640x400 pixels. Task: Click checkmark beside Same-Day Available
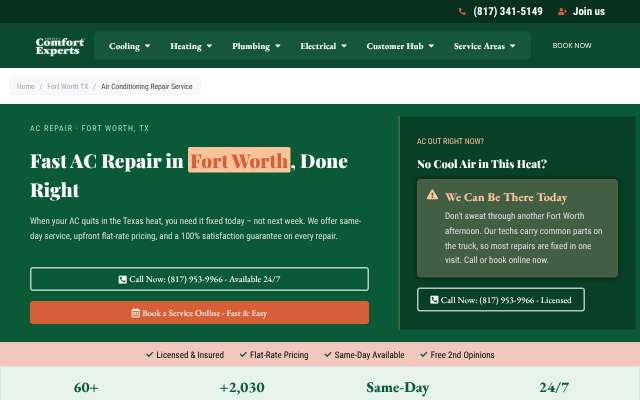click(328, 354)
